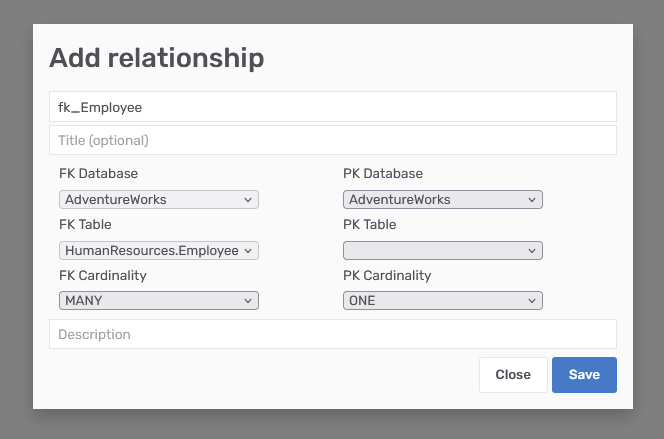Click the chevron arrow on FK Table select
This screenshot has width=664, height=439.
(248, 250)
